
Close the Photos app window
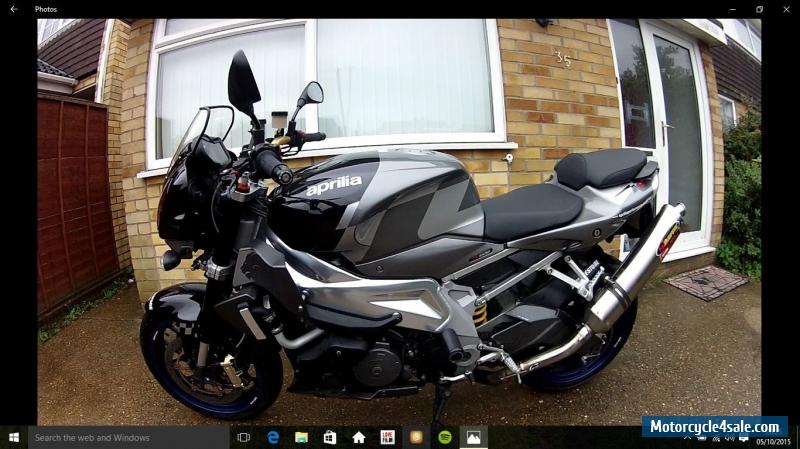[x=787, y=9]
